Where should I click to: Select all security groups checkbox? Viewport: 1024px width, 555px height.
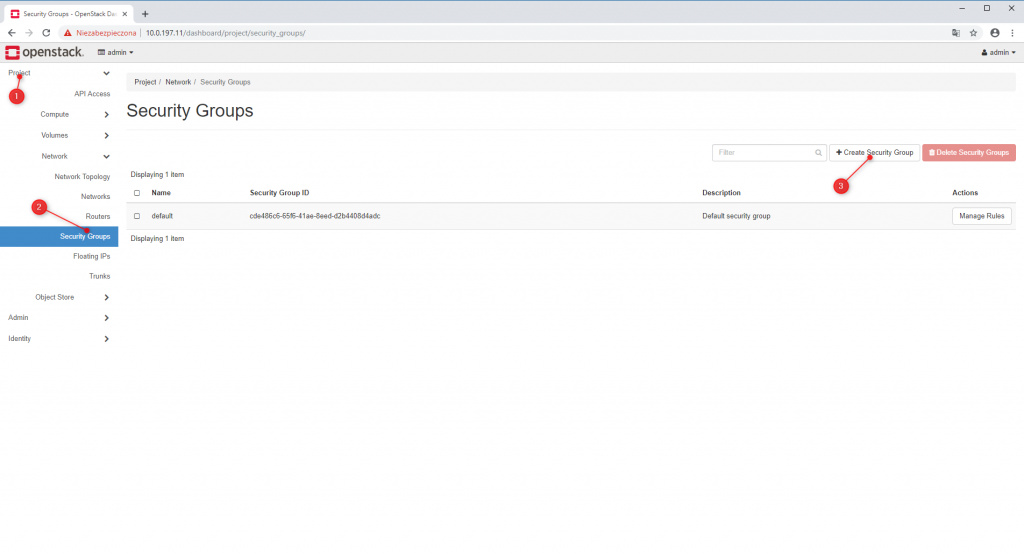tap(137, 193)
